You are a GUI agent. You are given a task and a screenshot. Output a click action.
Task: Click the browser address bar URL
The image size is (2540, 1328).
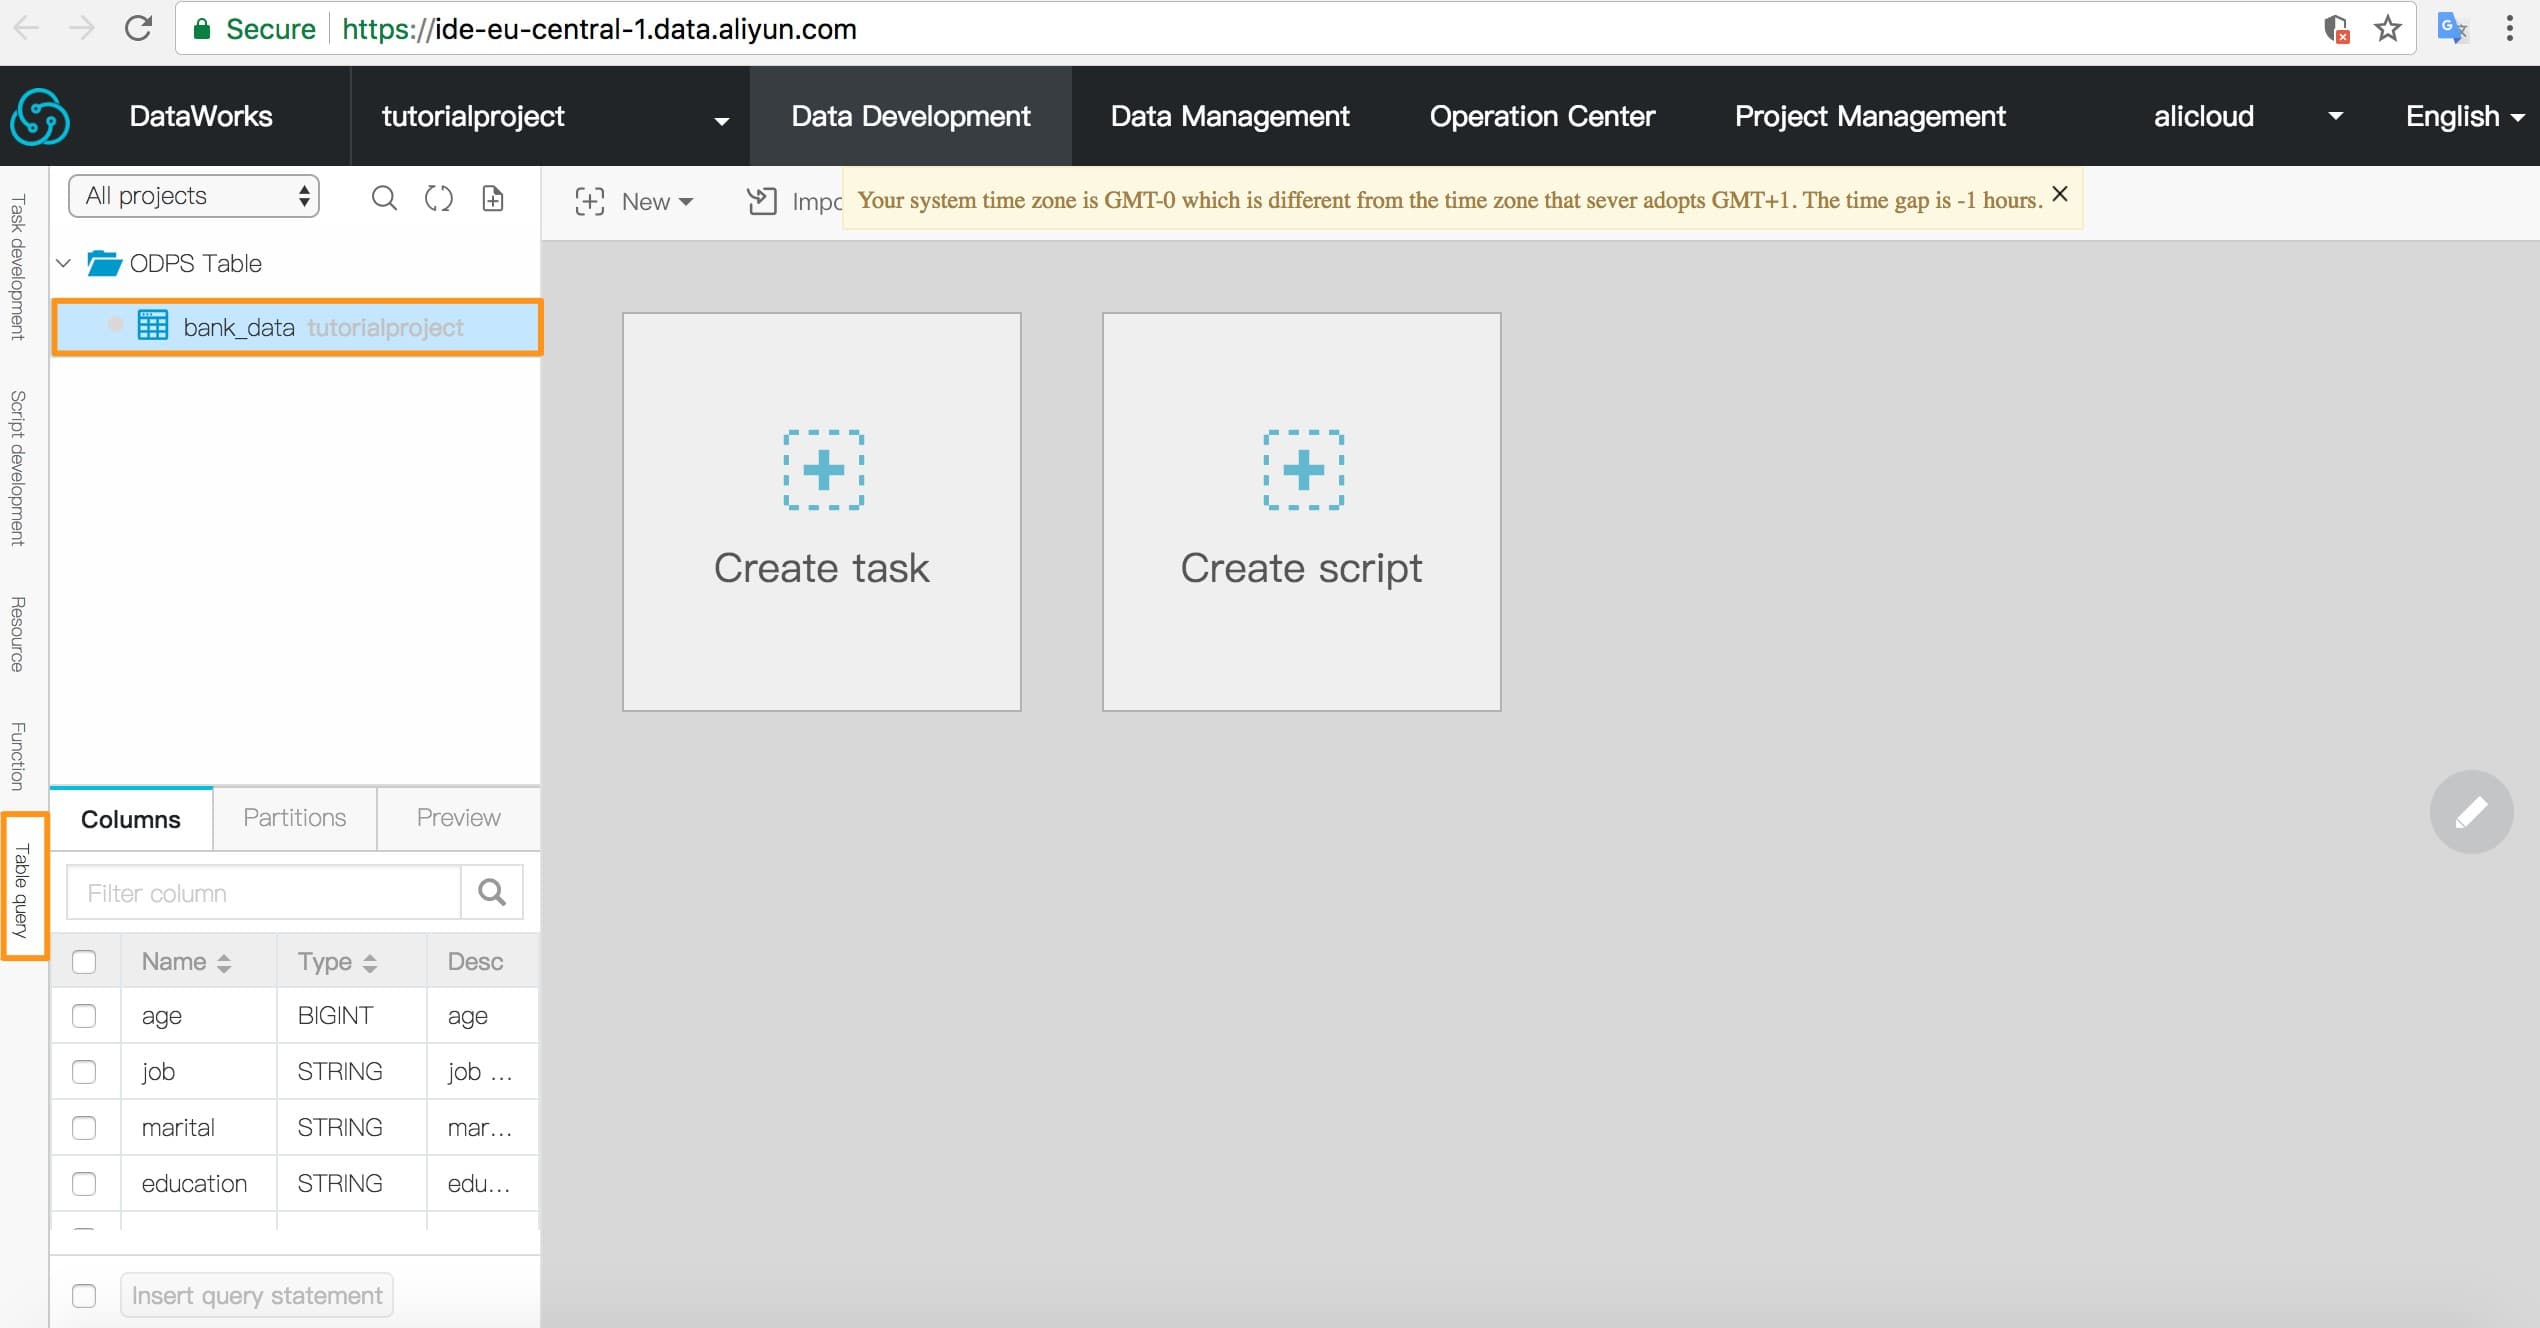(x=599, y=29)
